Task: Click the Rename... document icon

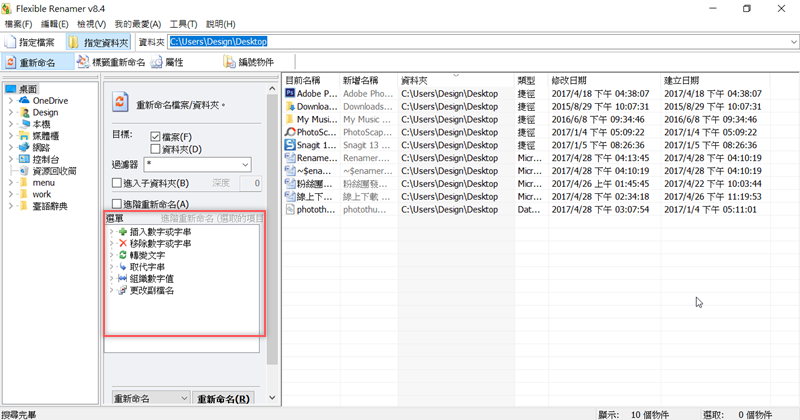Action: (x=290, y=158)
